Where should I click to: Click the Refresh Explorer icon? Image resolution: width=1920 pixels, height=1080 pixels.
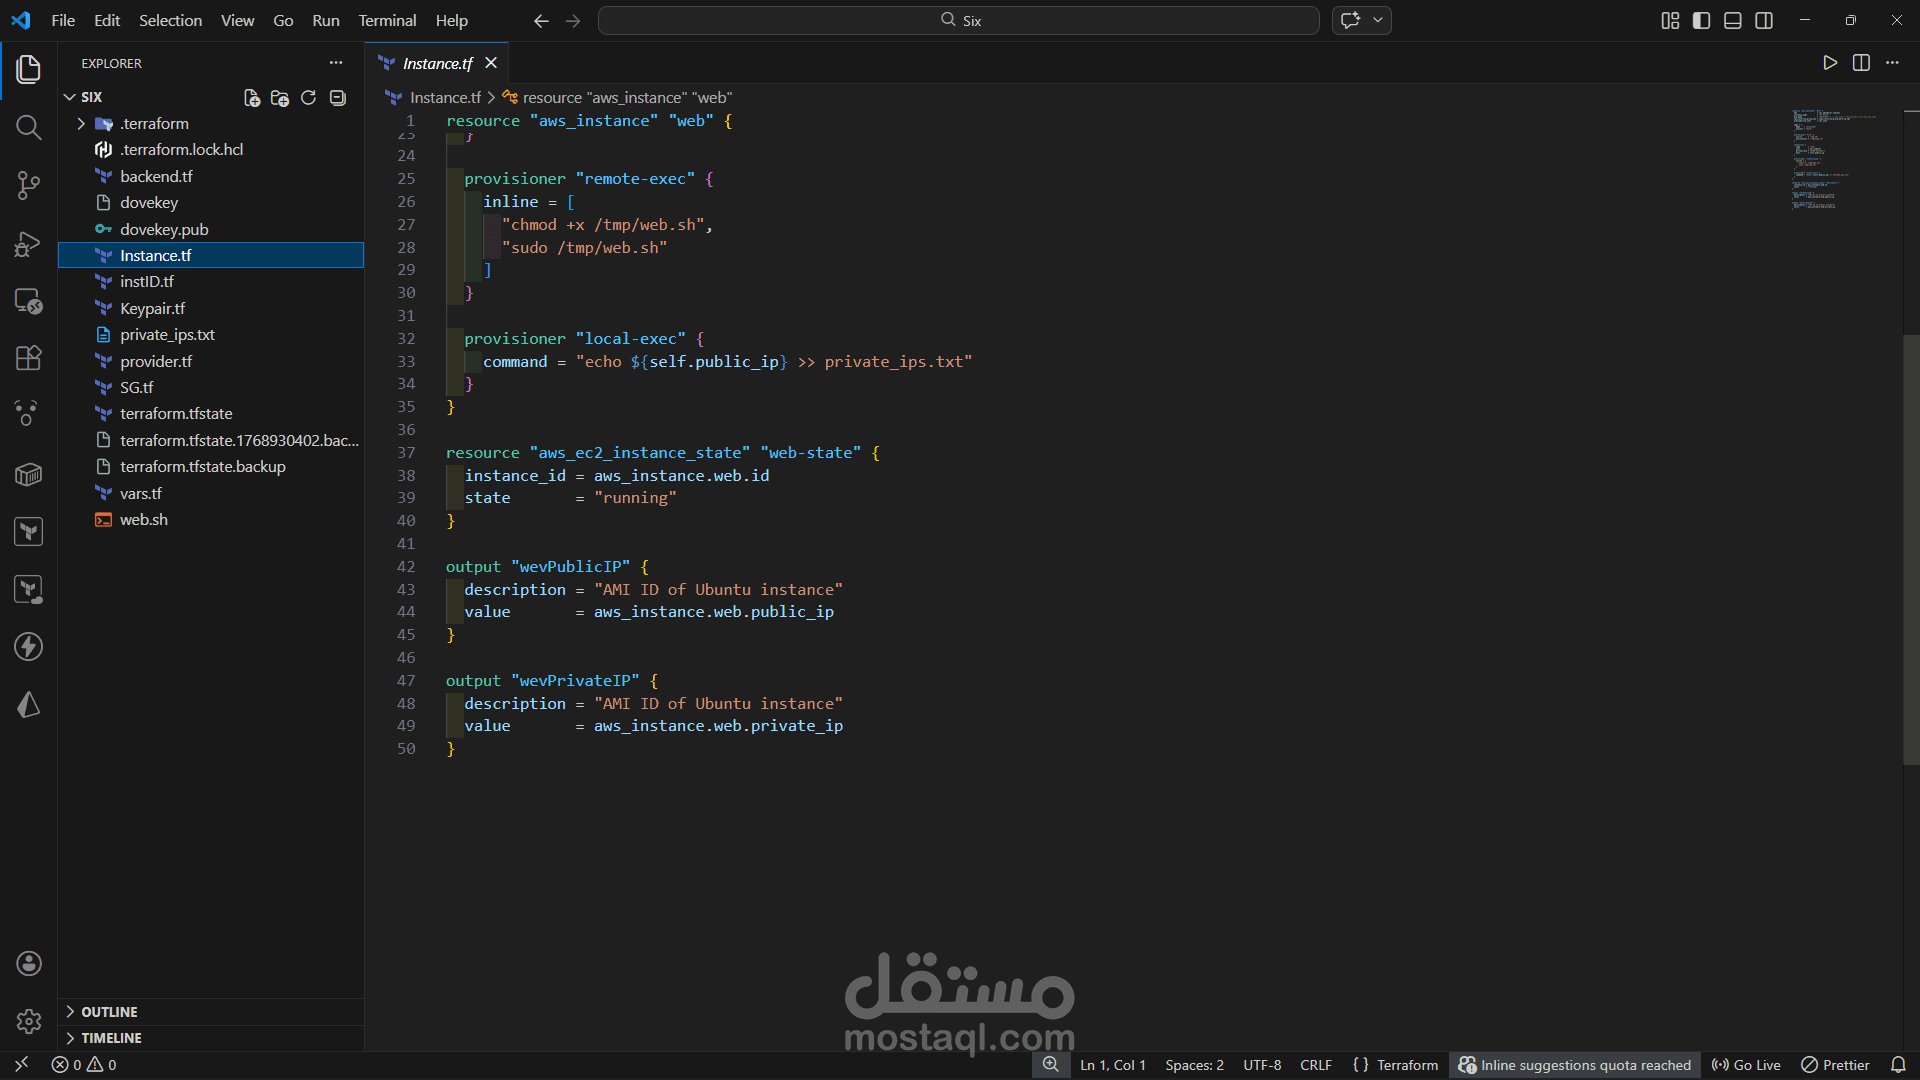click(309, 97)
